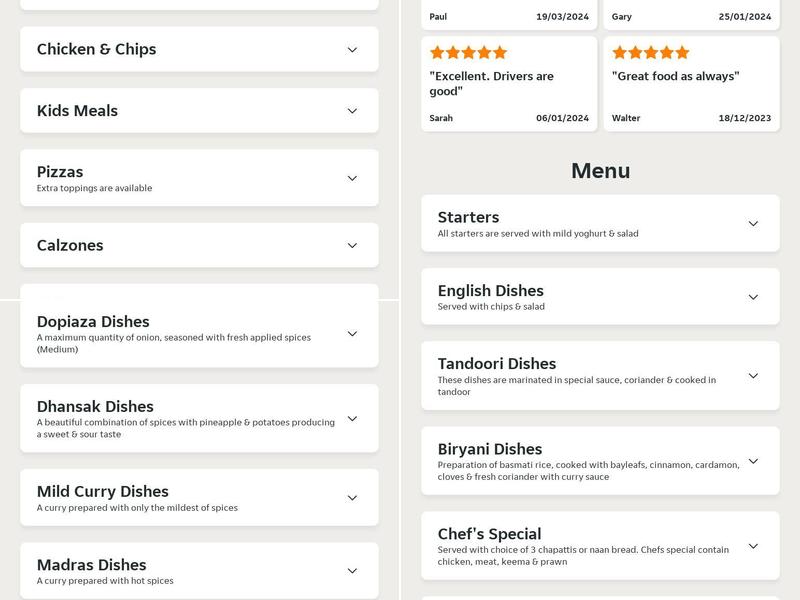Screen dimensions: 800x600
Task: Expand the Madras Dishes section
Action: point(200,568)
